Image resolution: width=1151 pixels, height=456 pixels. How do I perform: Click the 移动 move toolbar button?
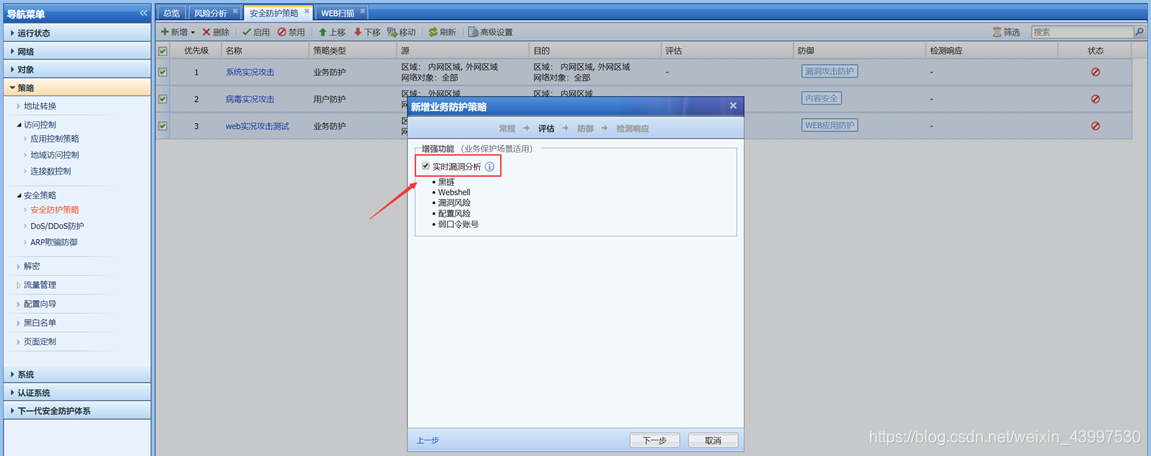click(402, 32)
